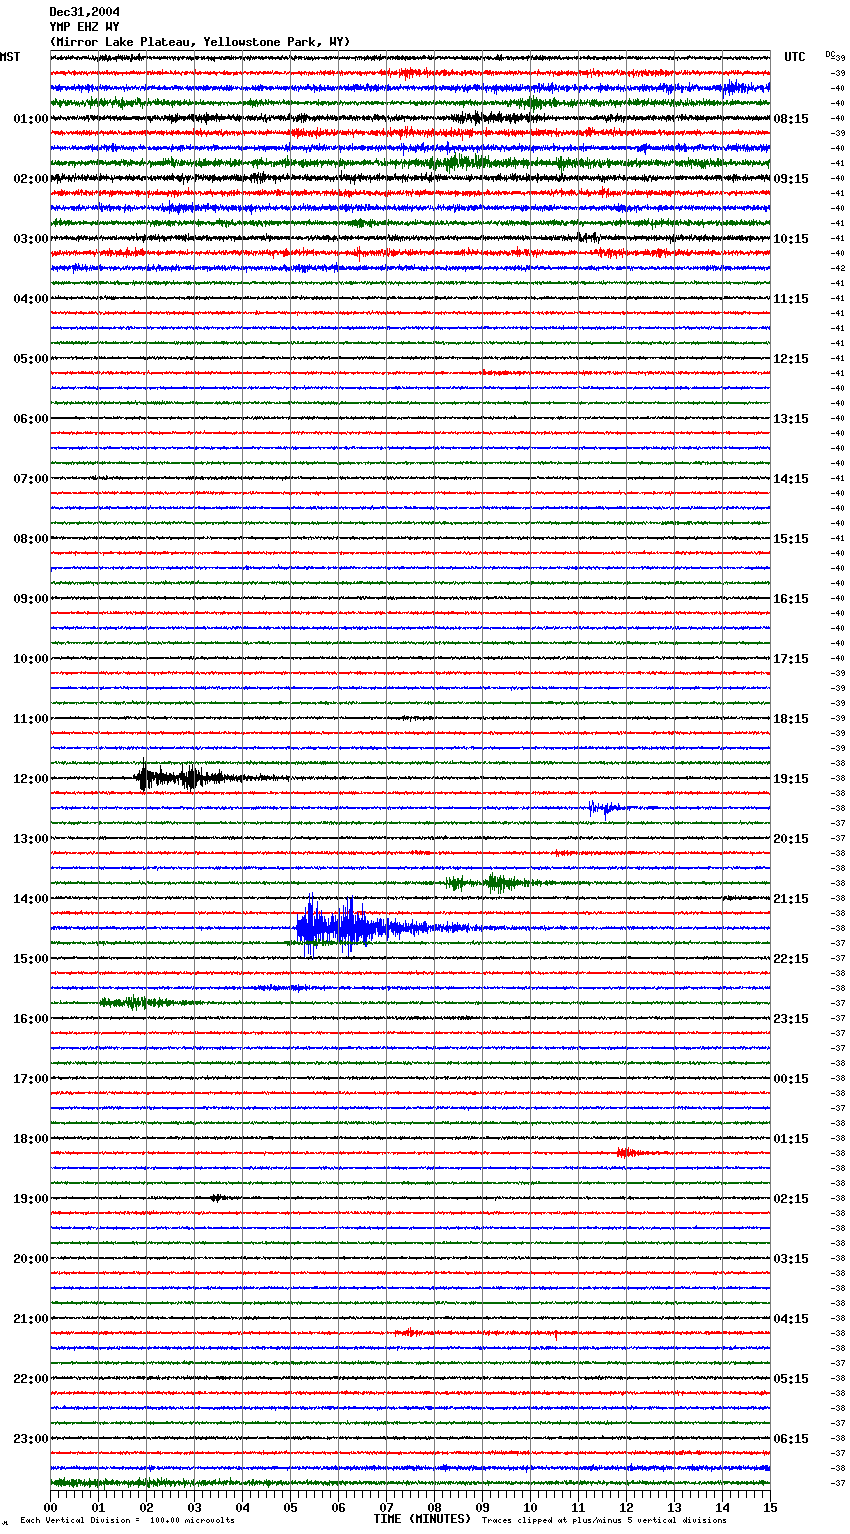Screen dimensions: 850x1534
Task: Select the 02:00 MST time label
Action: click(x=31, y=179)
